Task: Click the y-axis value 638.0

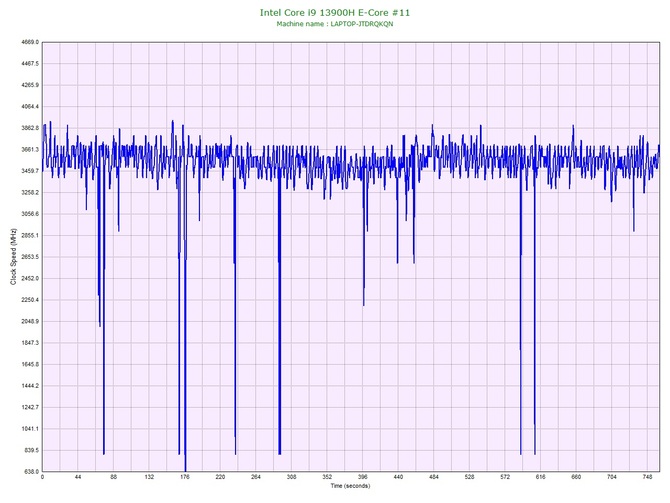Action: click(x=31, y=472)
